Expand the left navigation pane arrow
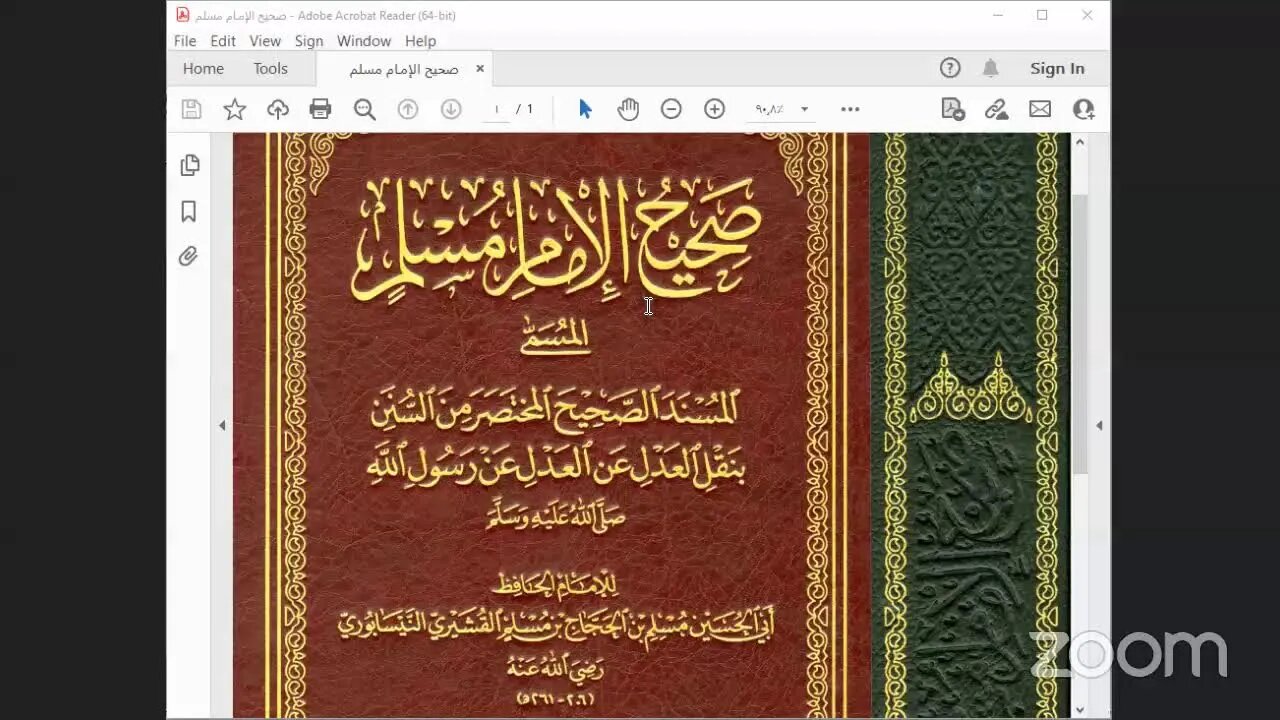 [x=222, y=425]
